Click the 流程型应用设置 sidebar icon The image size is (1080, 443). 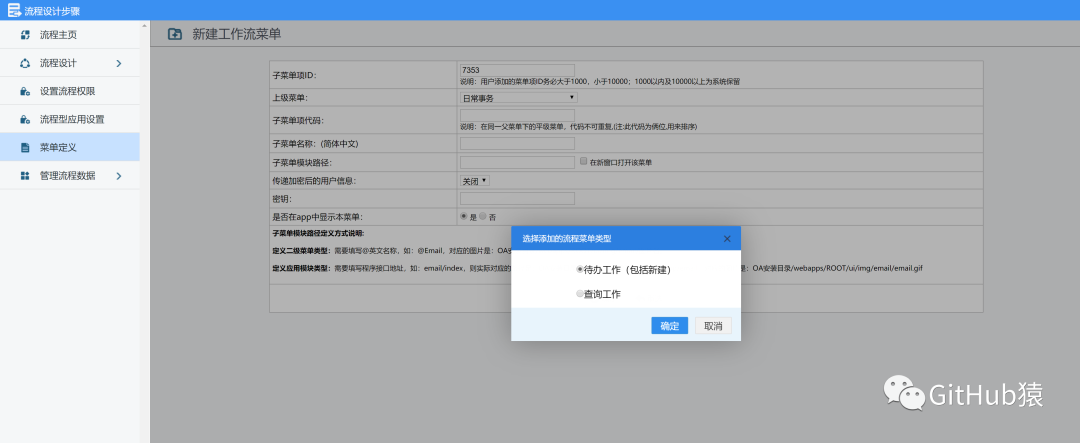(x=25, y=119)
